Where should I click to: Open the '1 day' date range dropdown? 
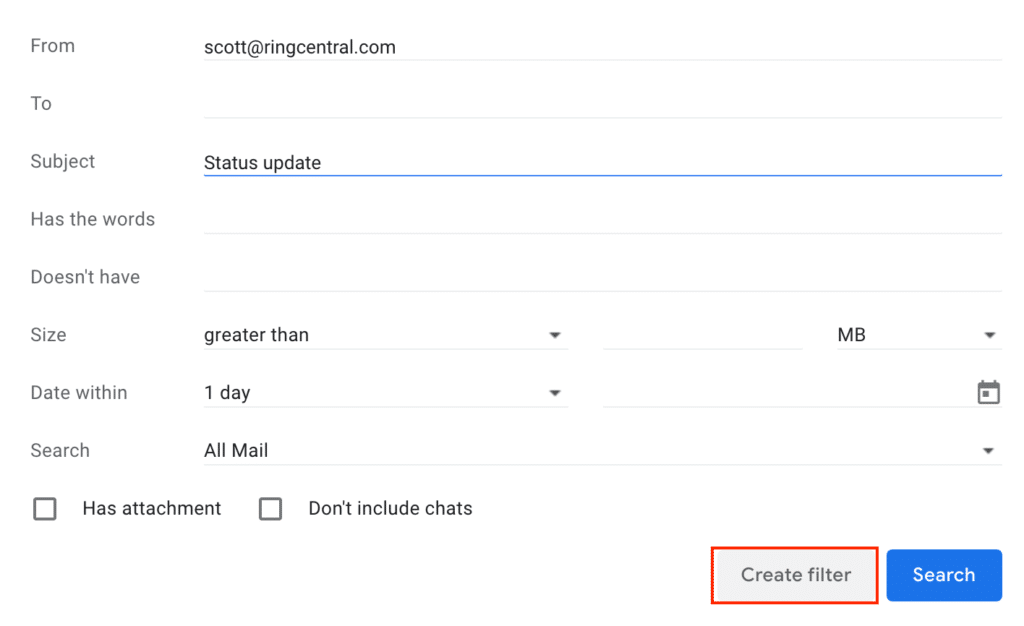pyautogui.click(x=385, y=393)
